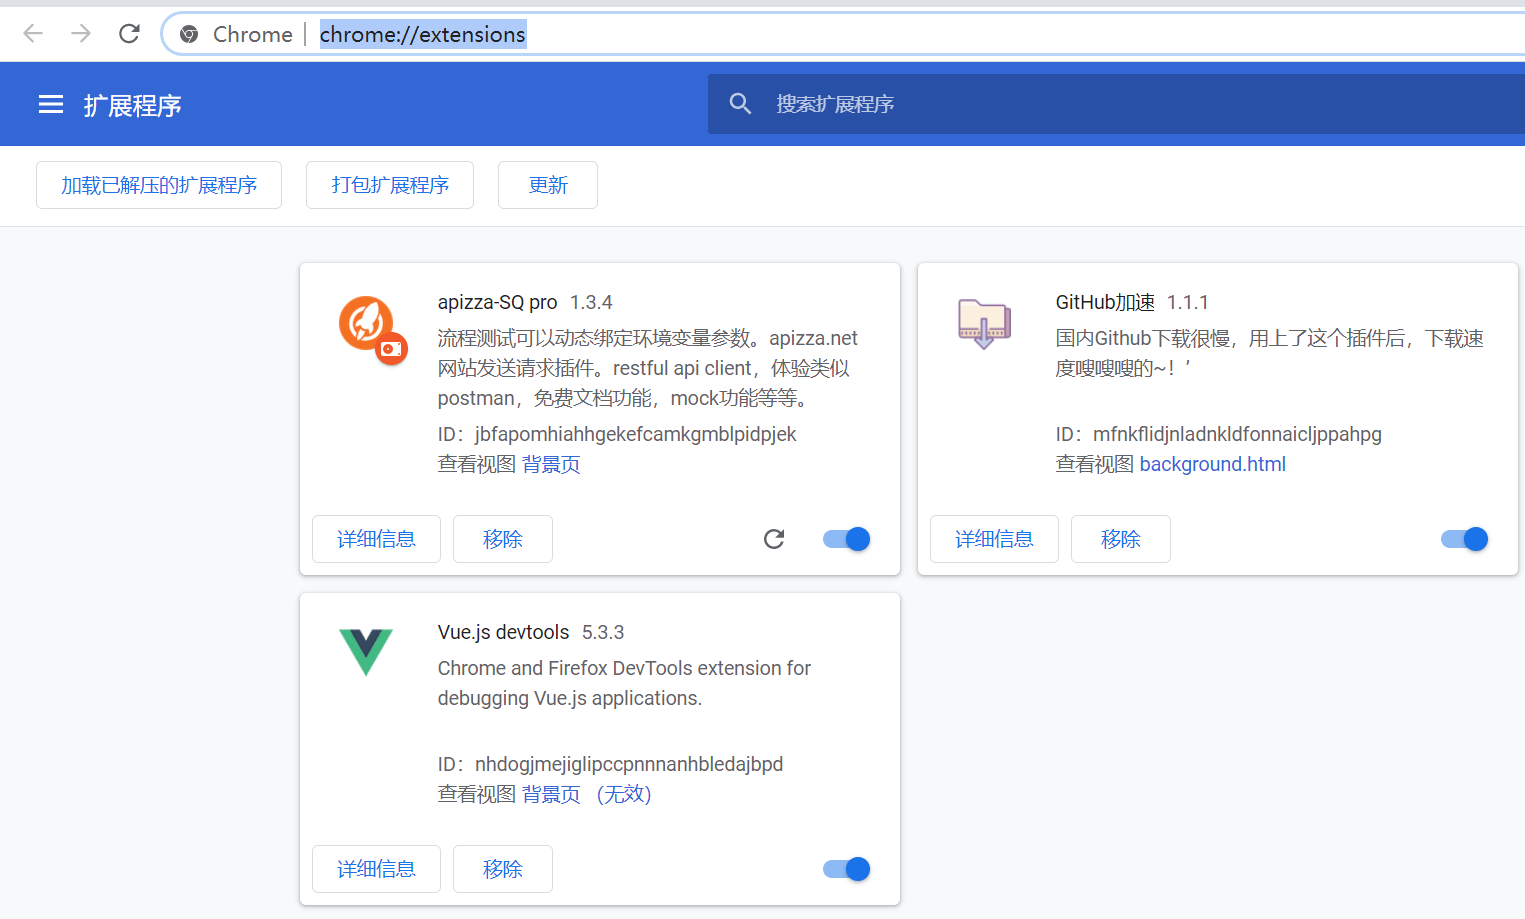Click version number 1.3.4

(x=591, y=302)
